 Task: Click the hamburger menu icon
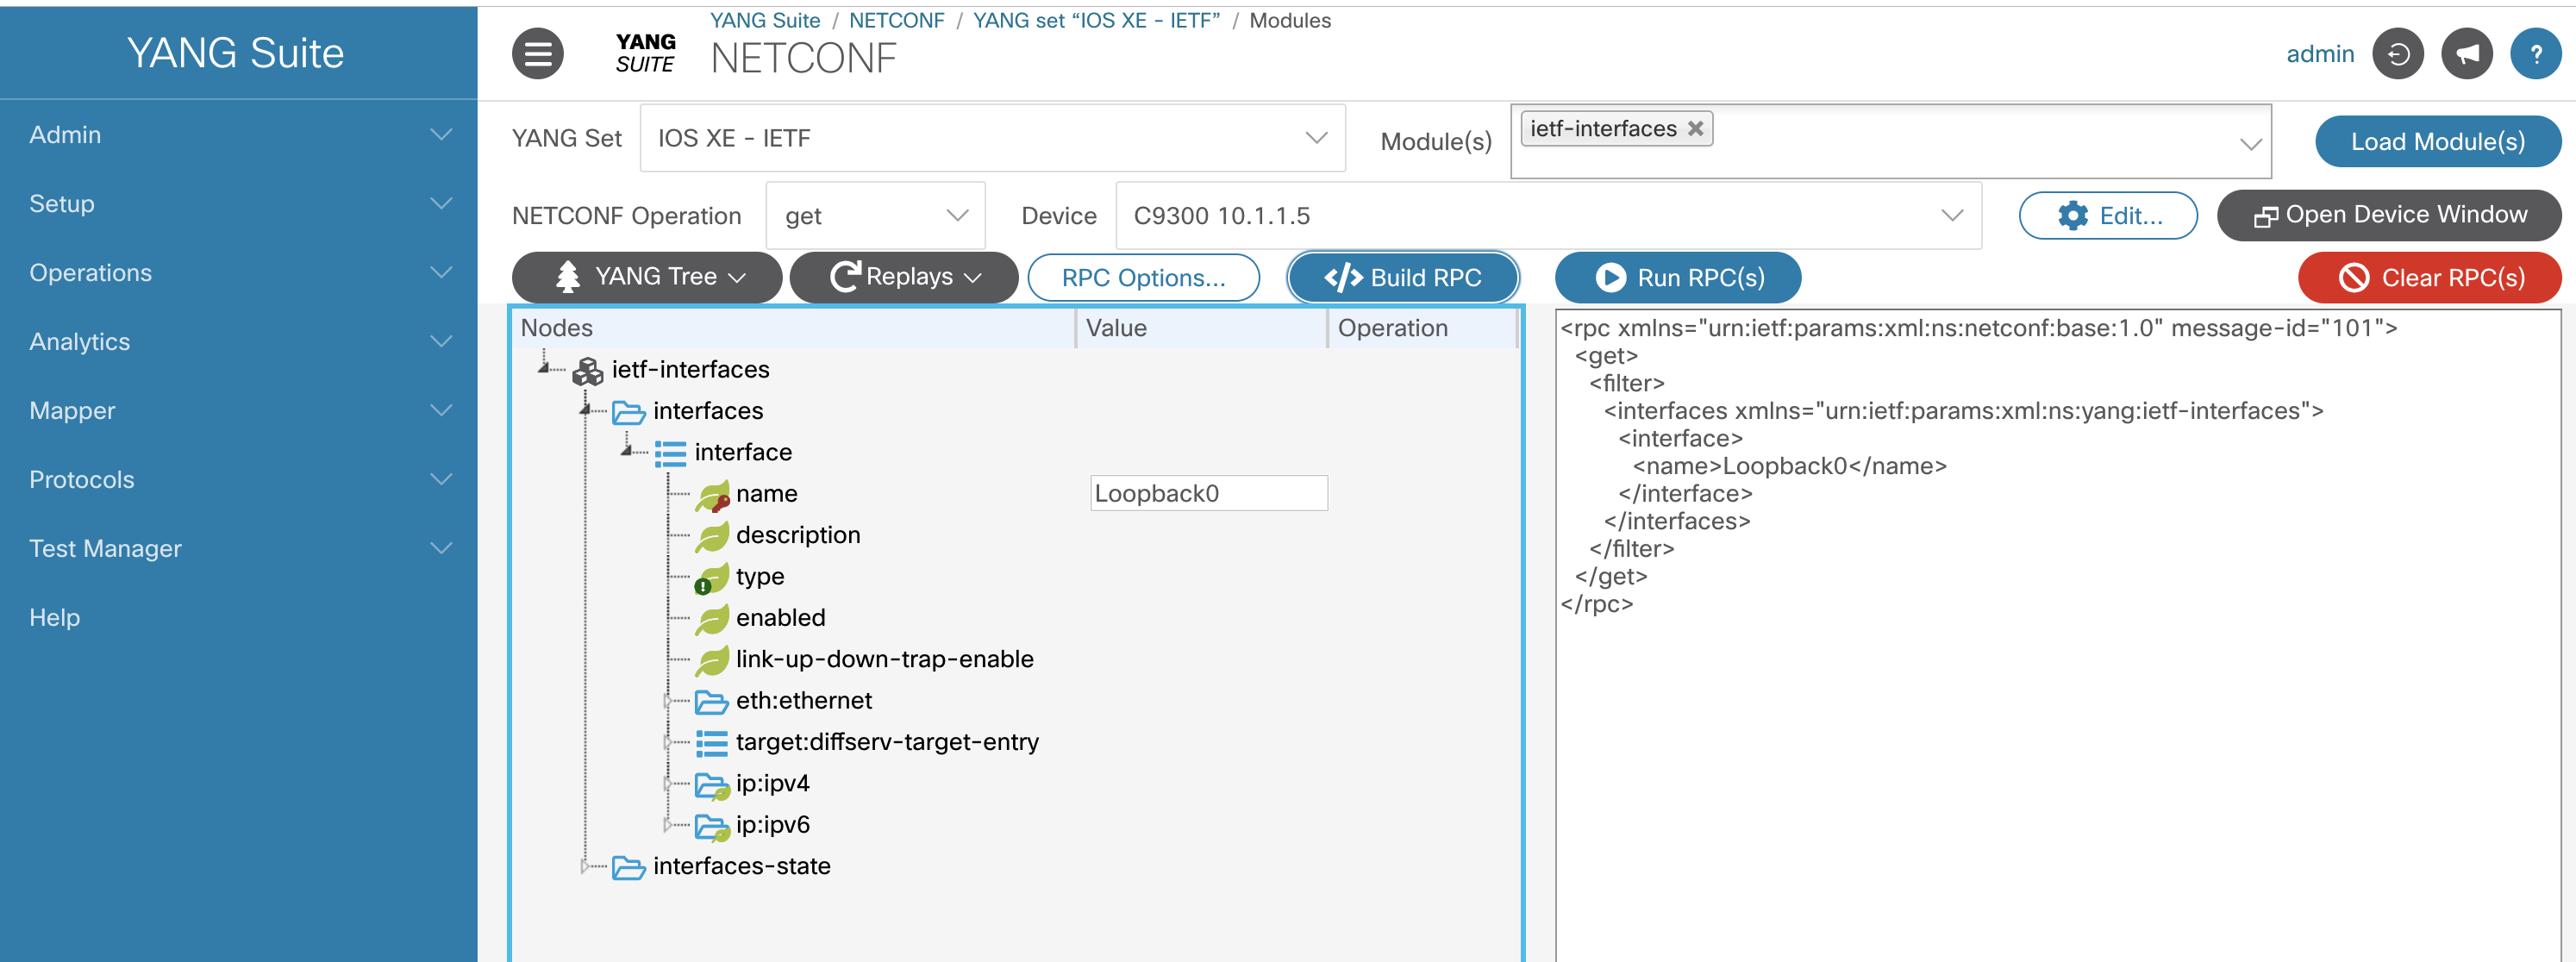[537, 54]
